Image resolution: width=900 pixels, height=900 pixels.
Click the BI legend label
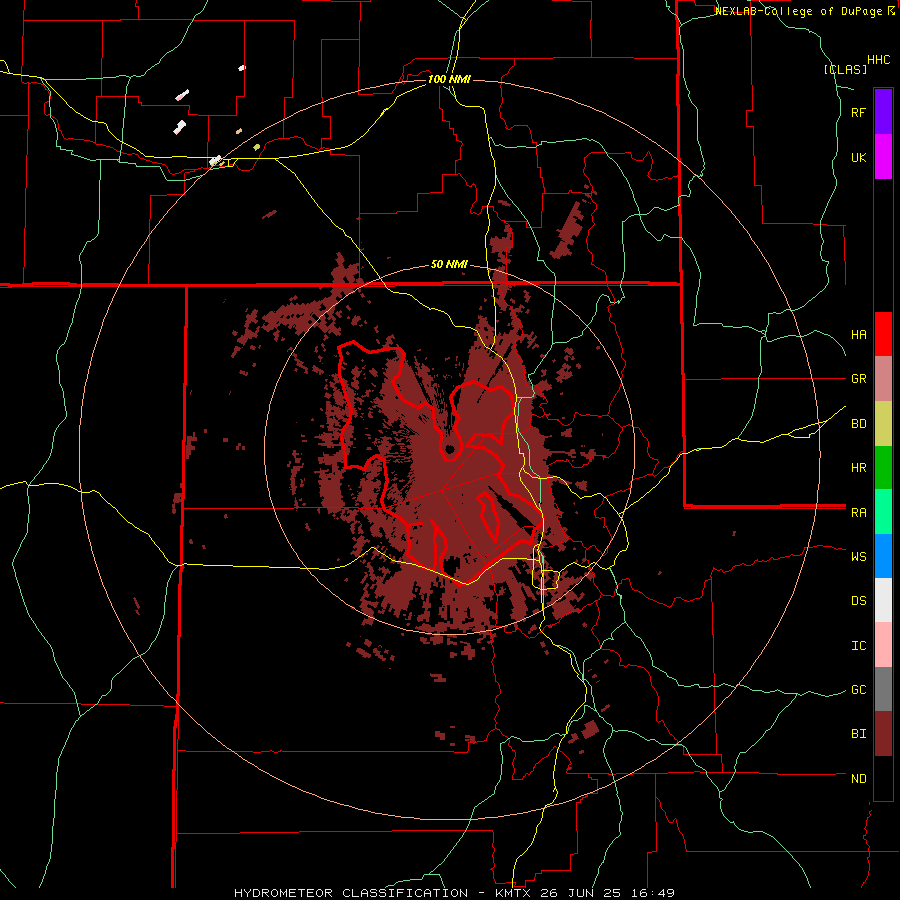[858, 734]
